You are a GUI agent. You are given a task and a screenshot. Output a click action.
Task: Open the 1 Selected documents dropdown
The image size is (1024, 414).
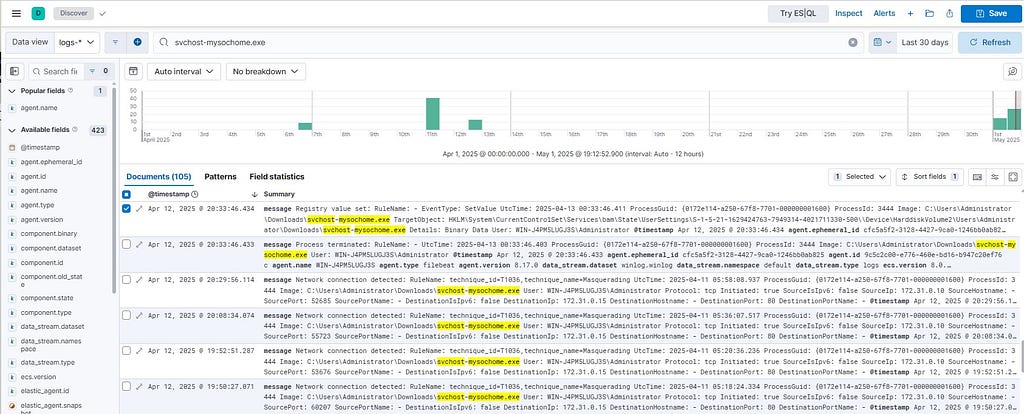(x=859, y=176)
